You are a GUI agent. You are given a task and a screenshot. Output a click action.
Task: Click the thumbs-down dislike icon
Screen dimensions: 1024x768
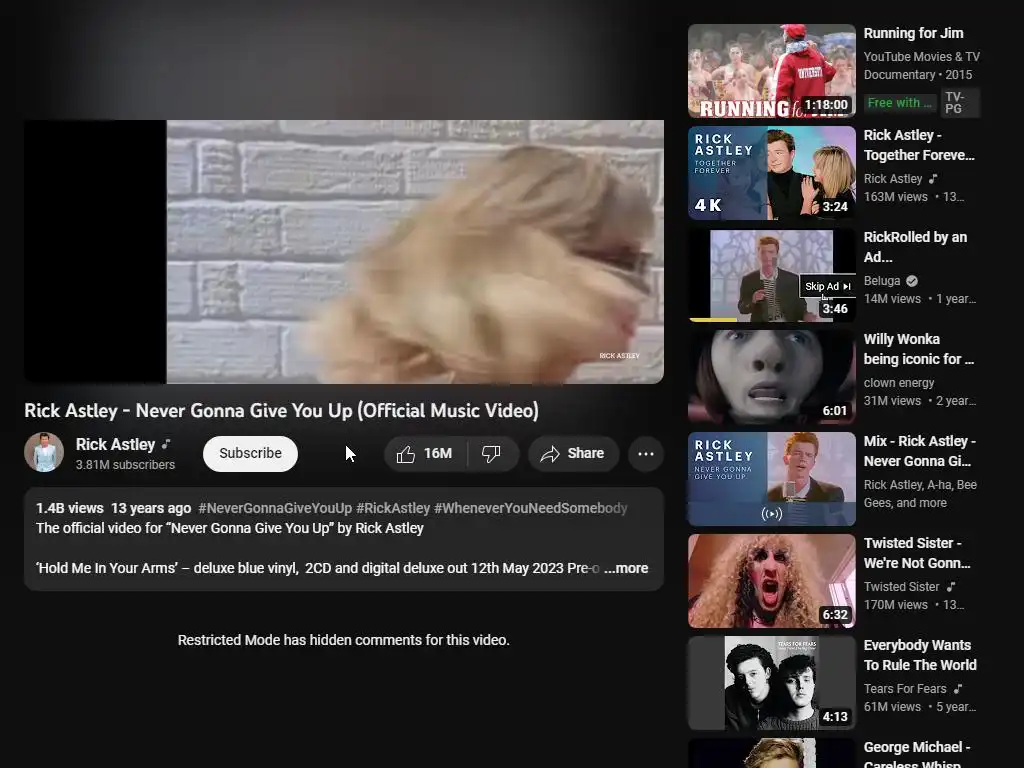(492, 454)
